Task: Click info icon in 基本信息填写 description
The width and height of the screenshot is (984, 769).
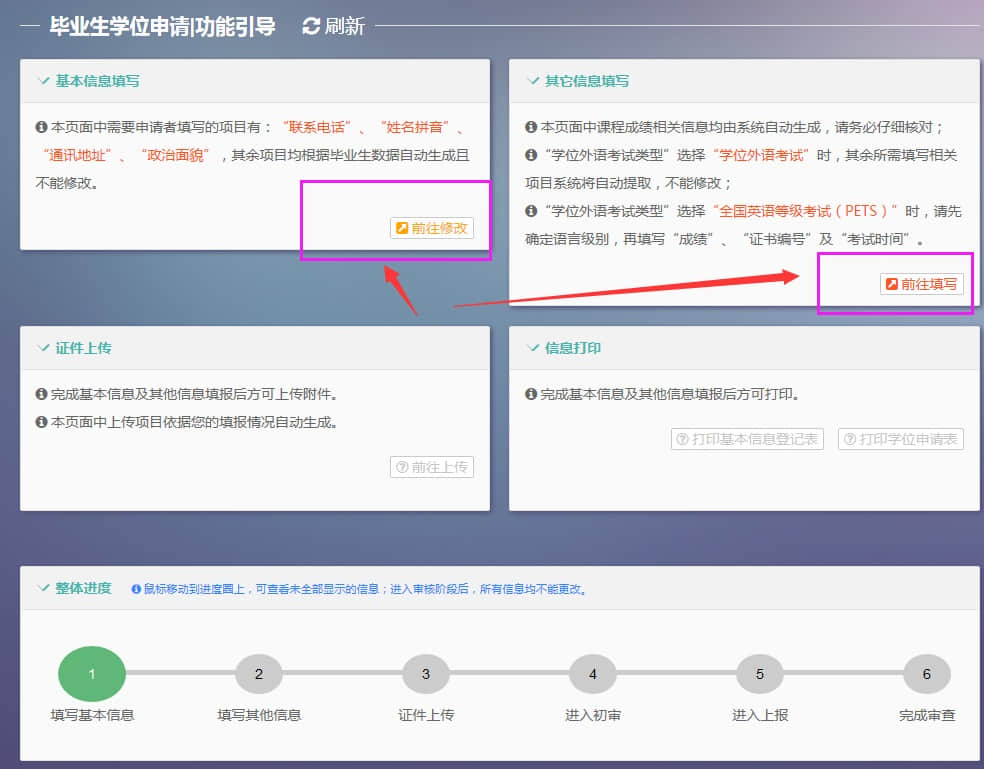Action: (x=41, y=128)
